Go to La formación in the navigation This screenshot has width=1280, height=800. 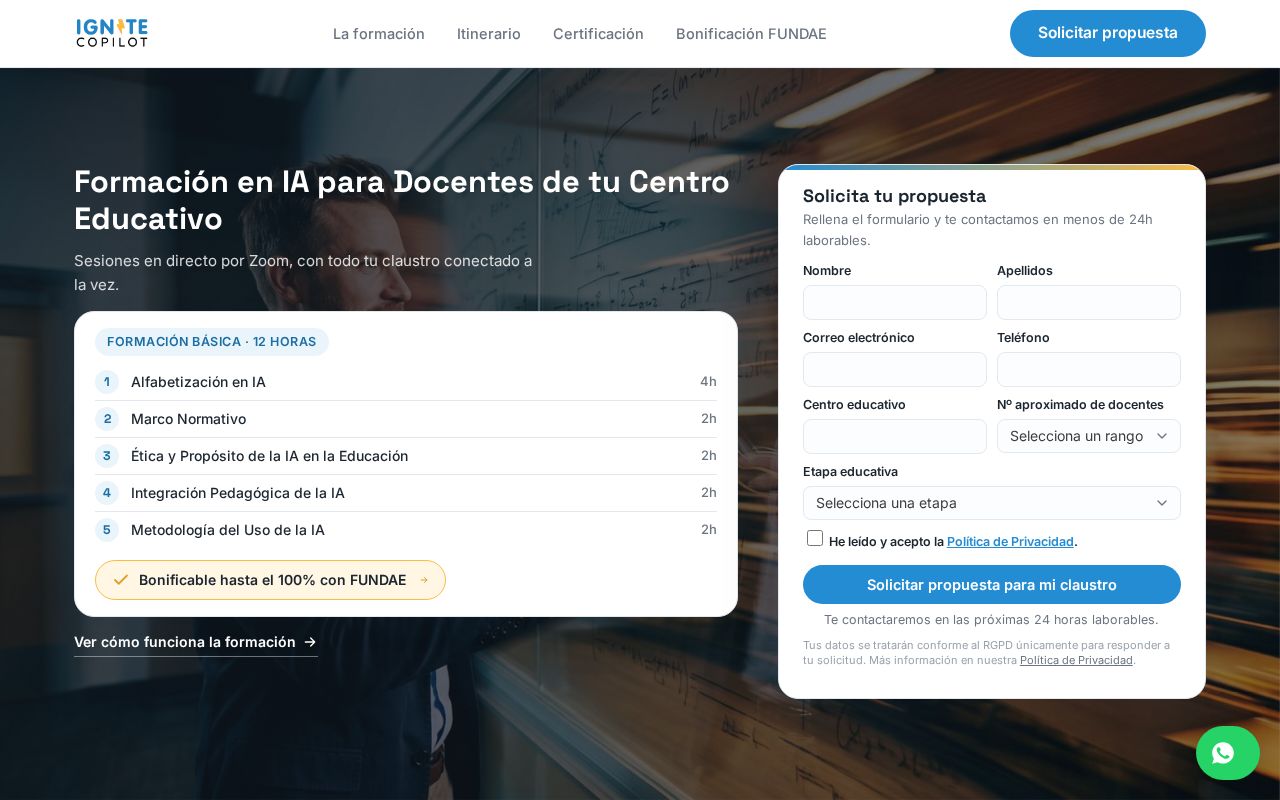coord(379,34)
